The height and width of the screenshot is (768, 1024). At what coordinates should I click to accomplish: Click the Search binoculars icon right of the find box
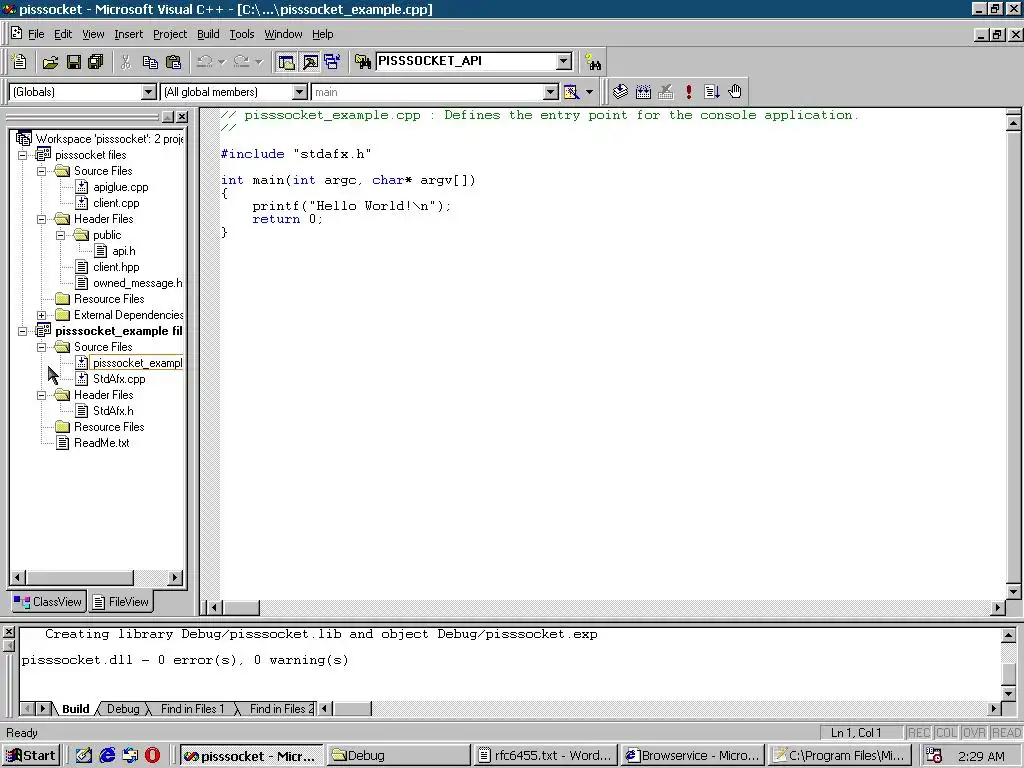tap(593, 62)
